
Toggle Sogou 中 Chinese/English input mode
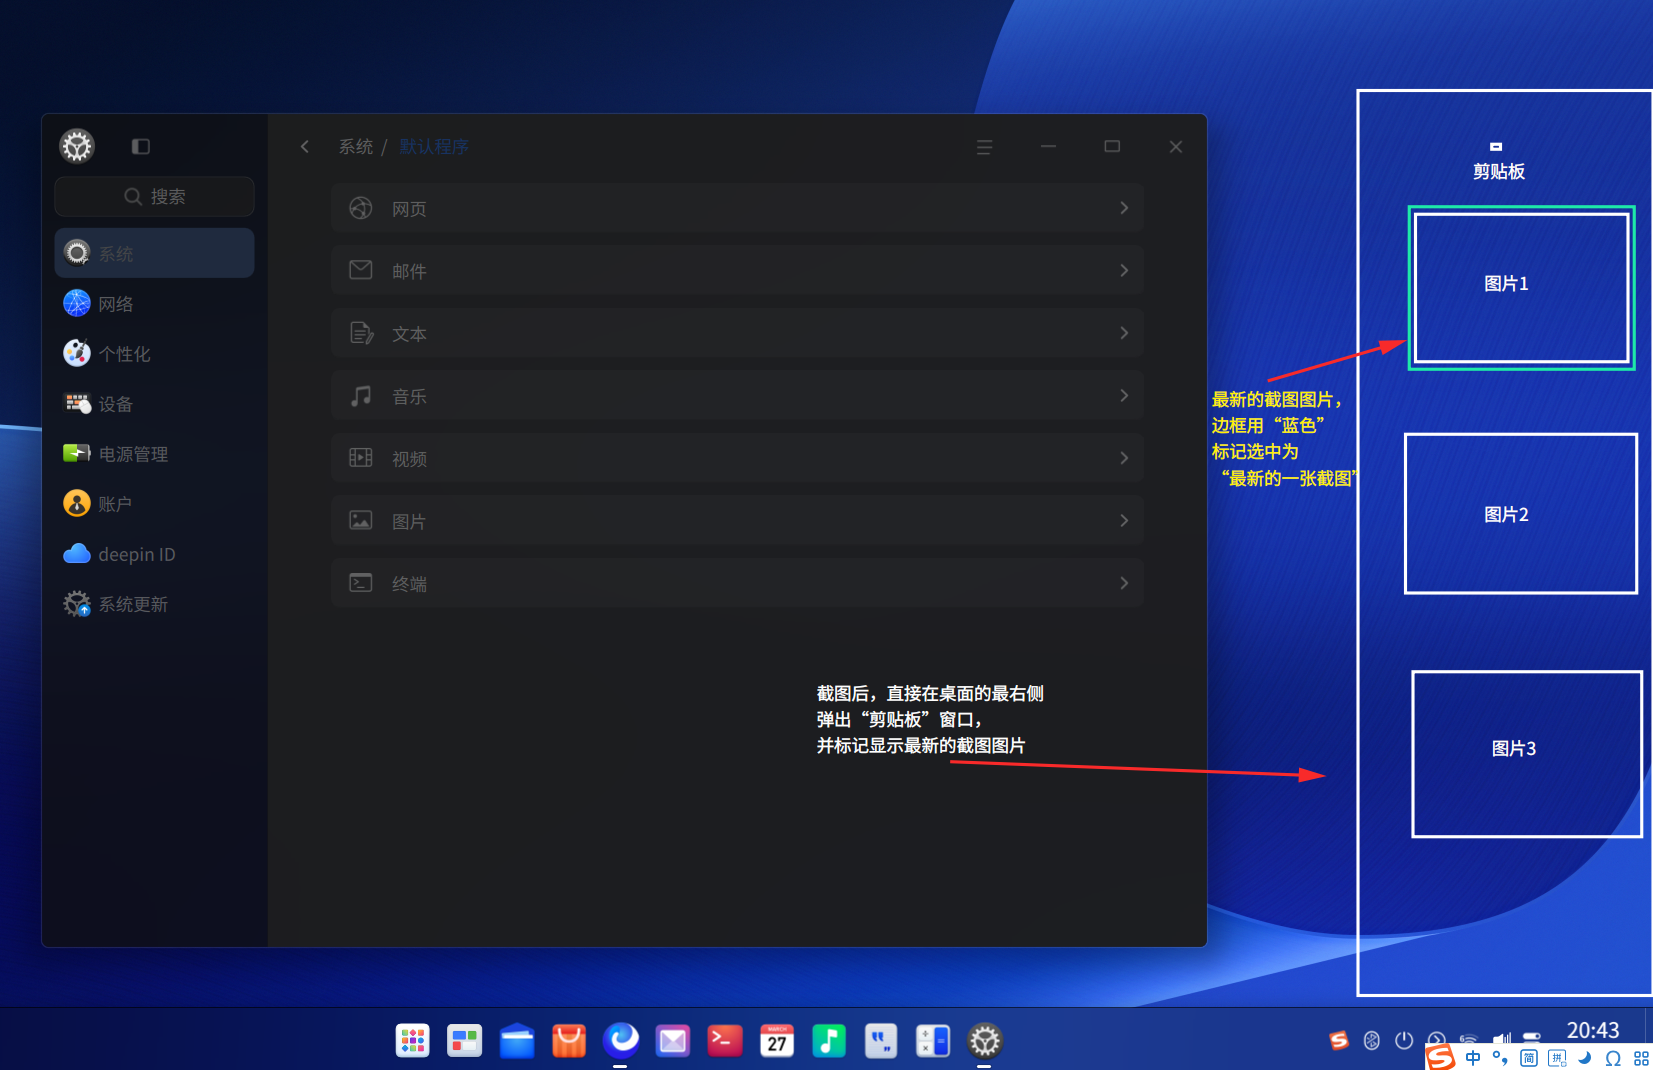(1473, 1058)
